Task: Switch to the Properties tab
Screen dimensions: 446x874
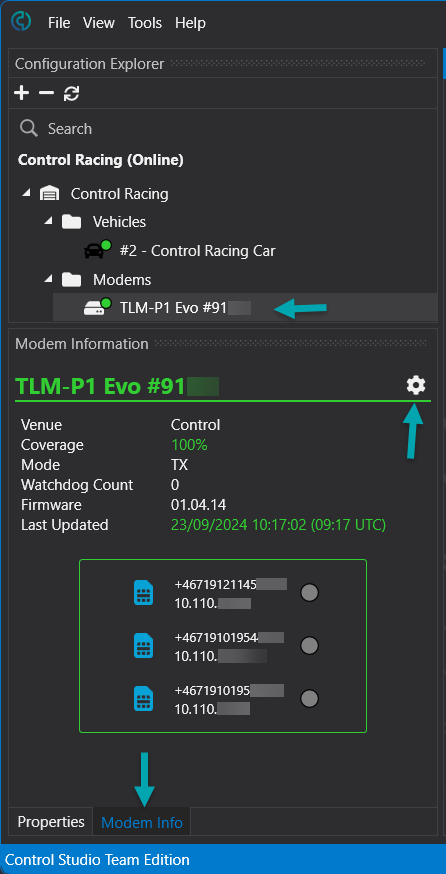Action: point(51,822)
